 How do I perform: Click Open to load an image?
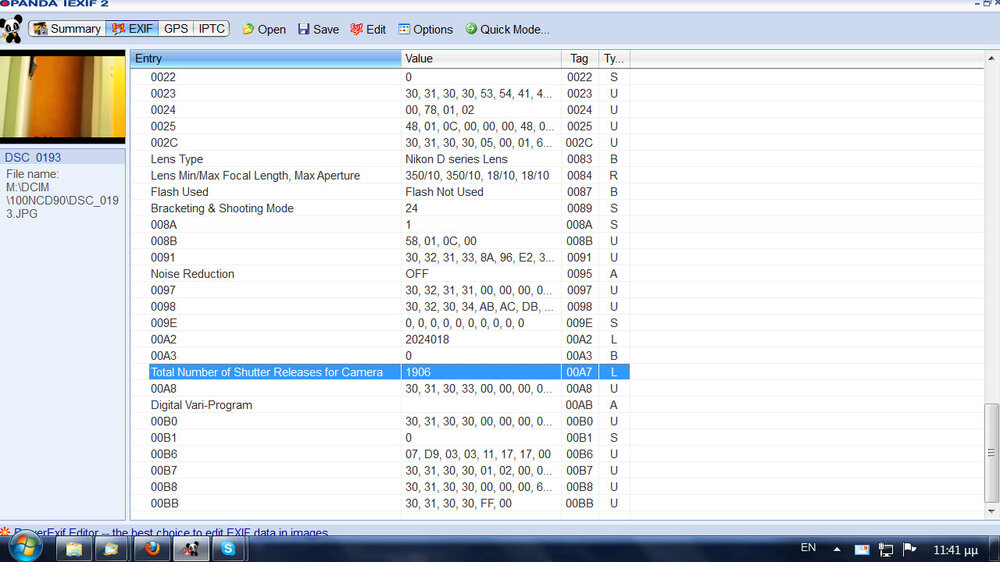click(264, 30)
